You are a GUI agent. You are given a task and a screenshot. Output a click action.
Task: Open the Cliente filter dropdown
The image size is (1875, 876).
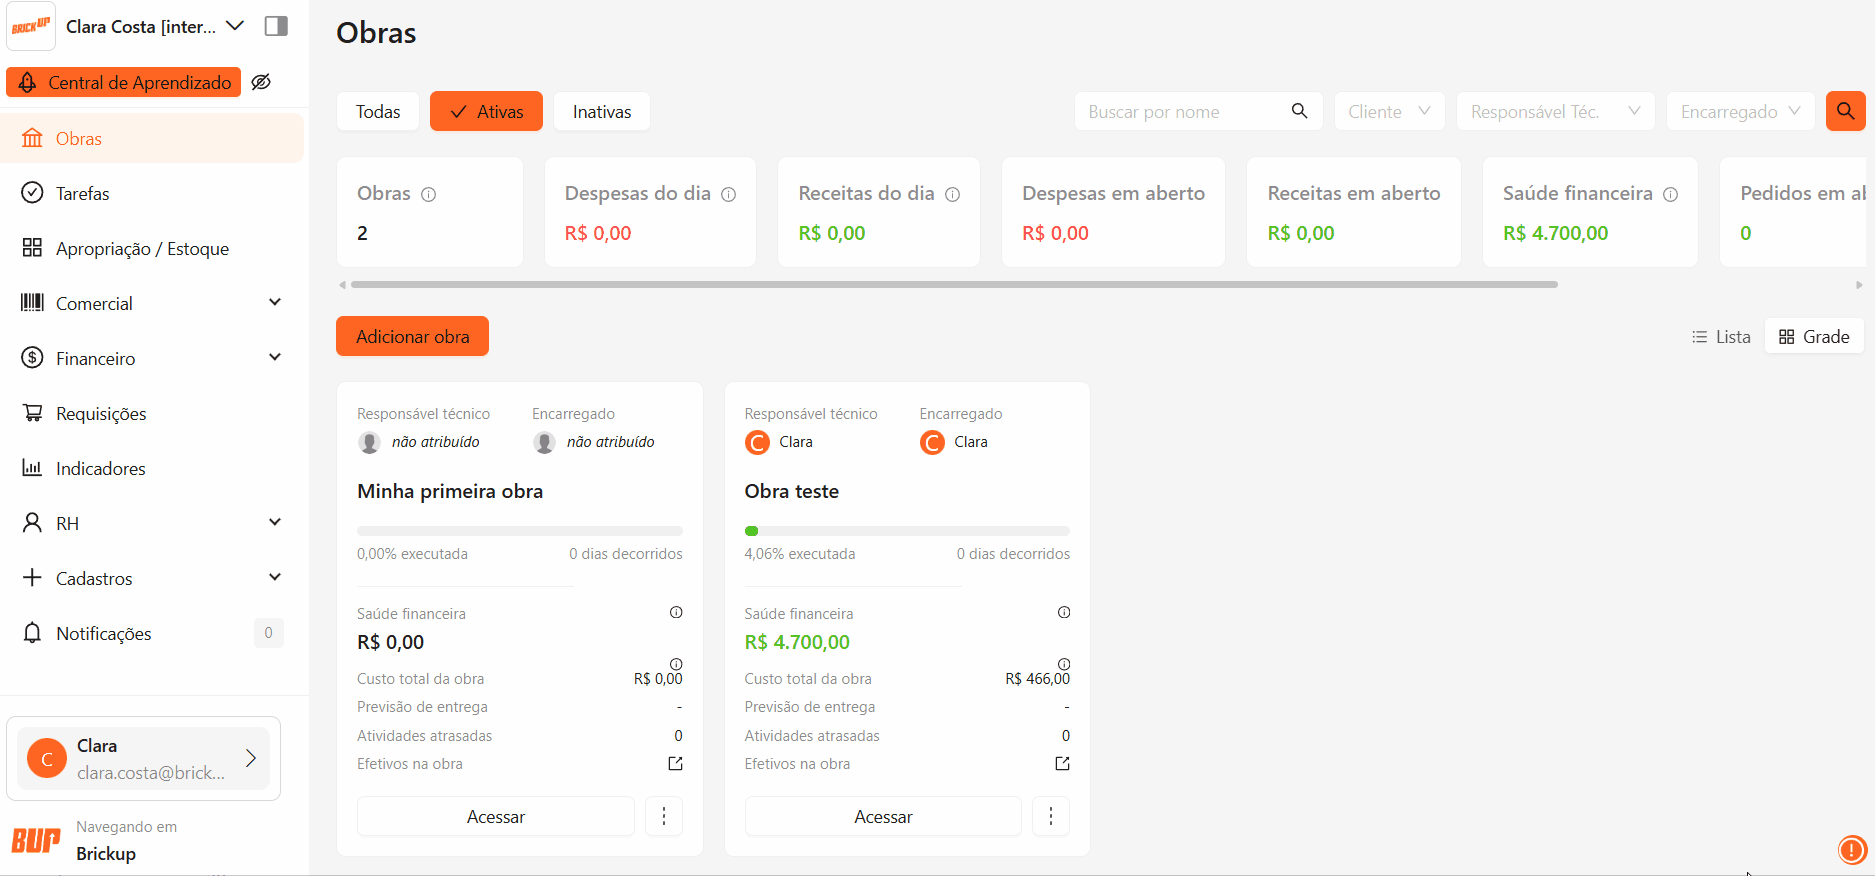[1388, 111]
